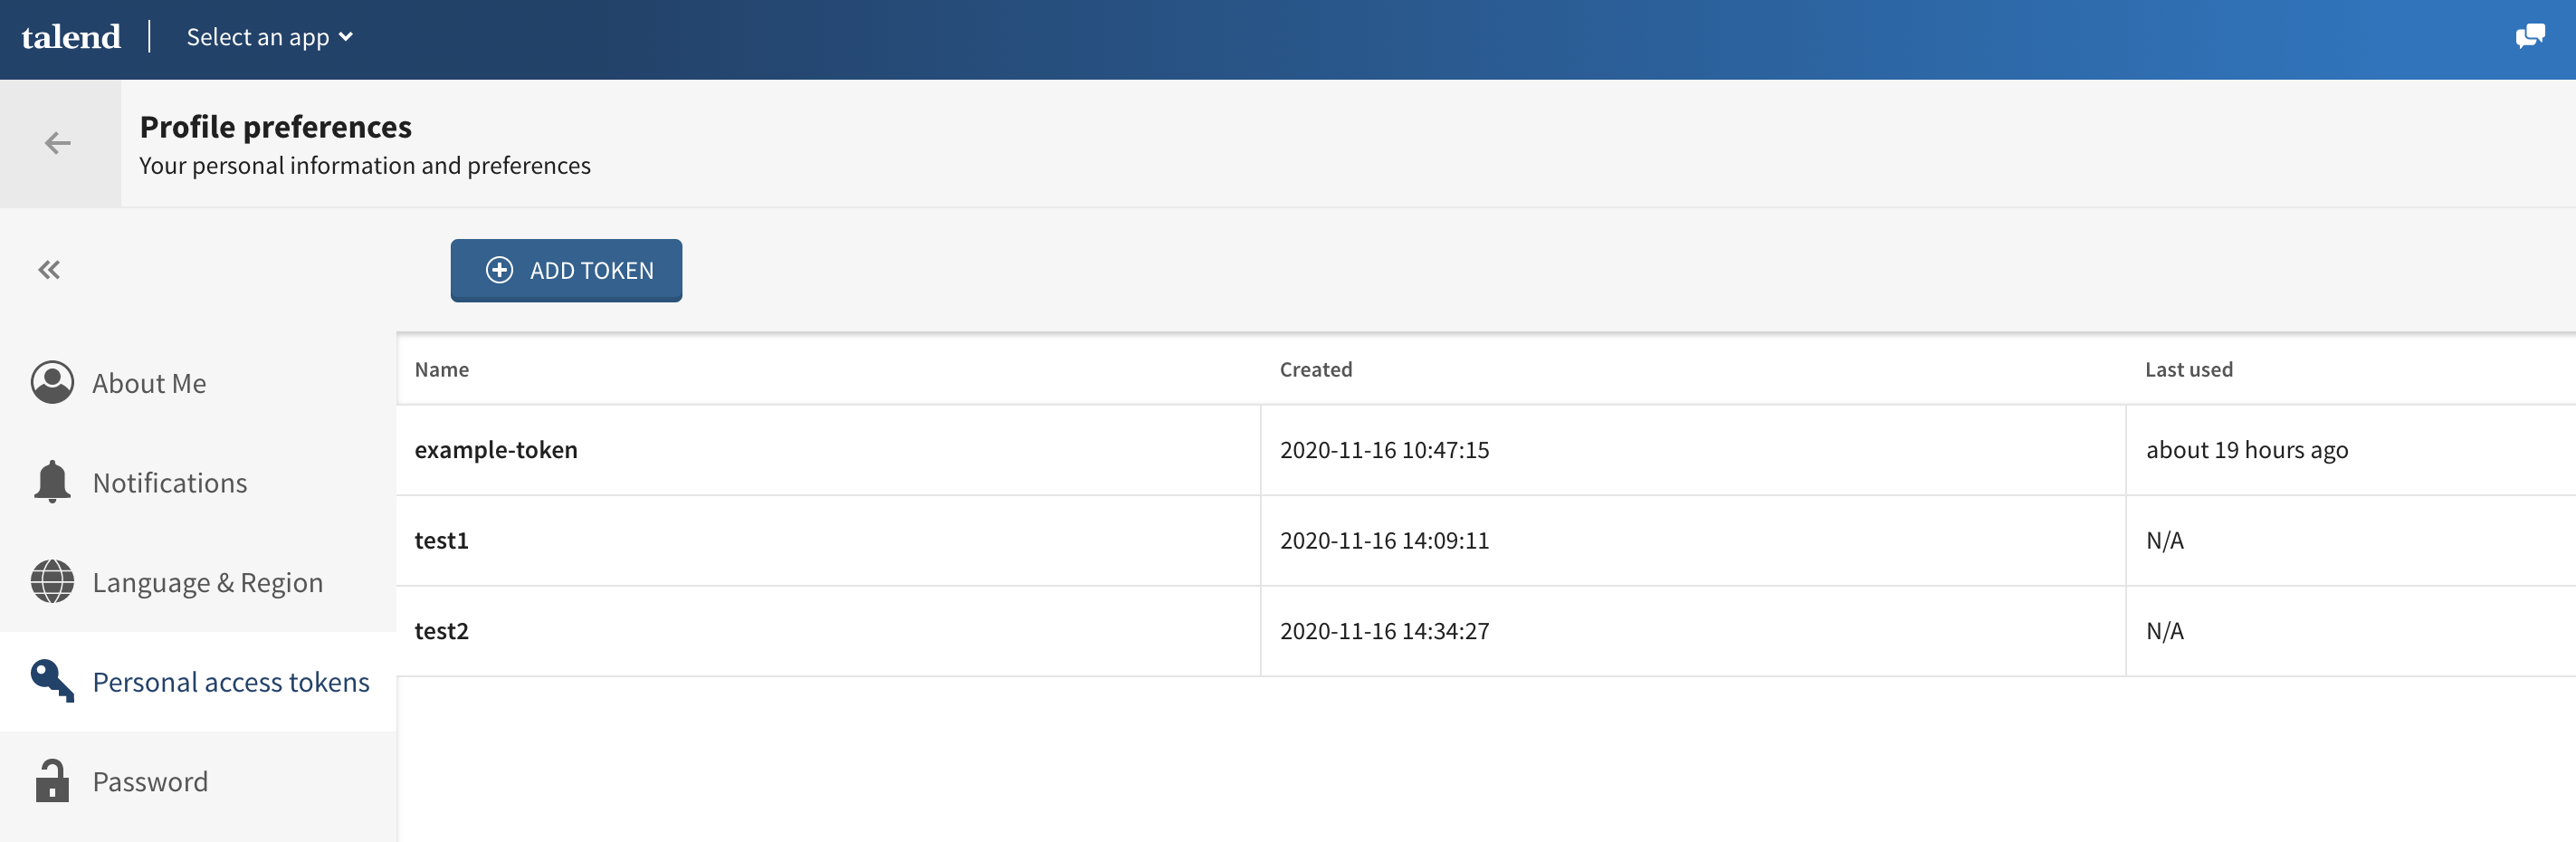
Task: Select the test1 token entry
Action: click(x=441, y=541)
